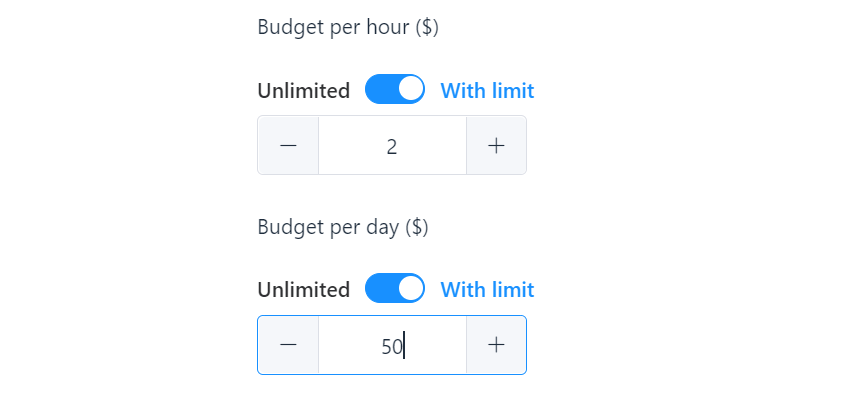Toggle the budget per day limit switch
Viewport: 859px width, 404px height.
pos(395,289)
